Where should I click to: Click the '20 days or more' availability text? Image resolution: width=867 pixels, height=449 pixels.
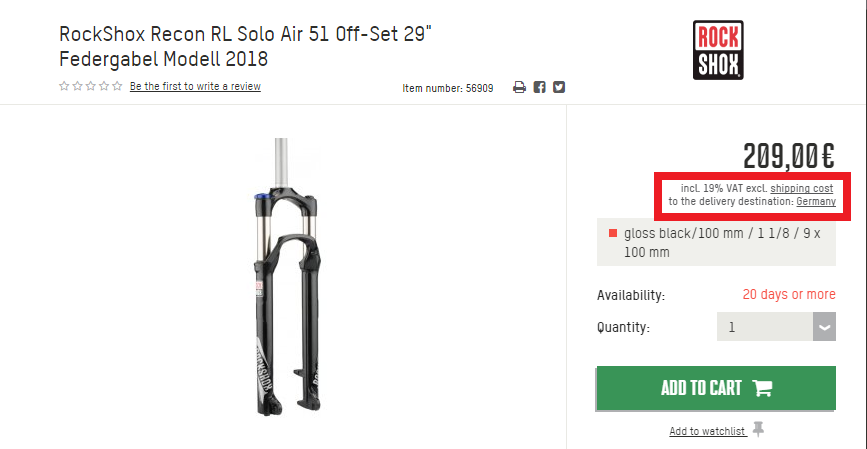(788, 295)
